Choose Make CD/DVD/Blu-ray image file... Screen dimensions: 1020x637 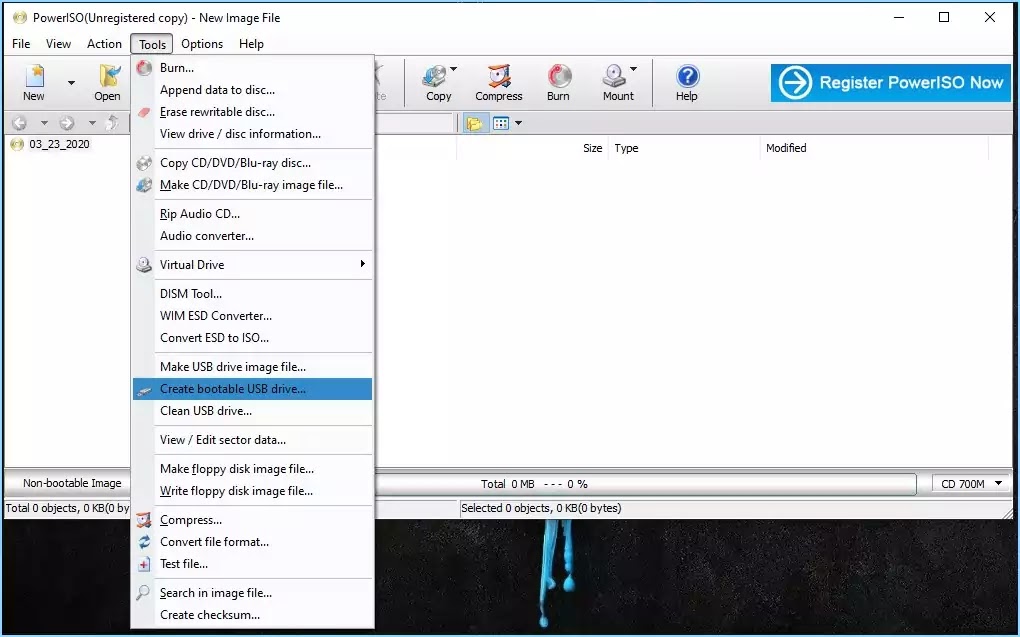(252, 185)
